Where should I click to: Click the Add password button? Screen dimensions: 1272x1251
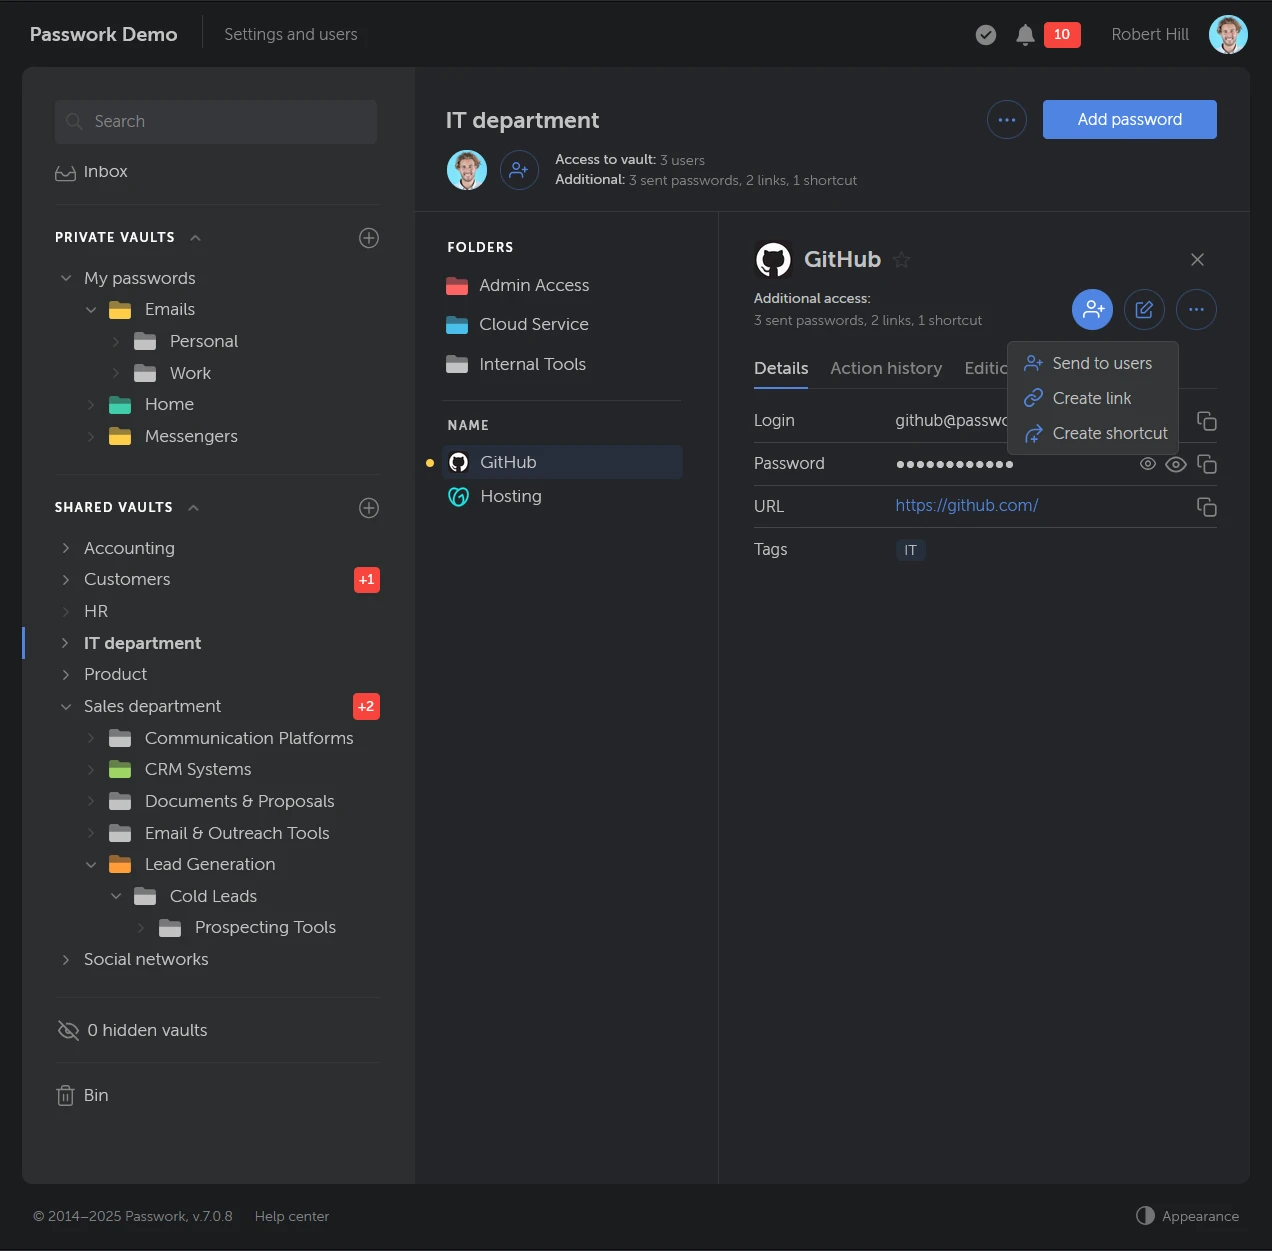(x=1129, y=119)
